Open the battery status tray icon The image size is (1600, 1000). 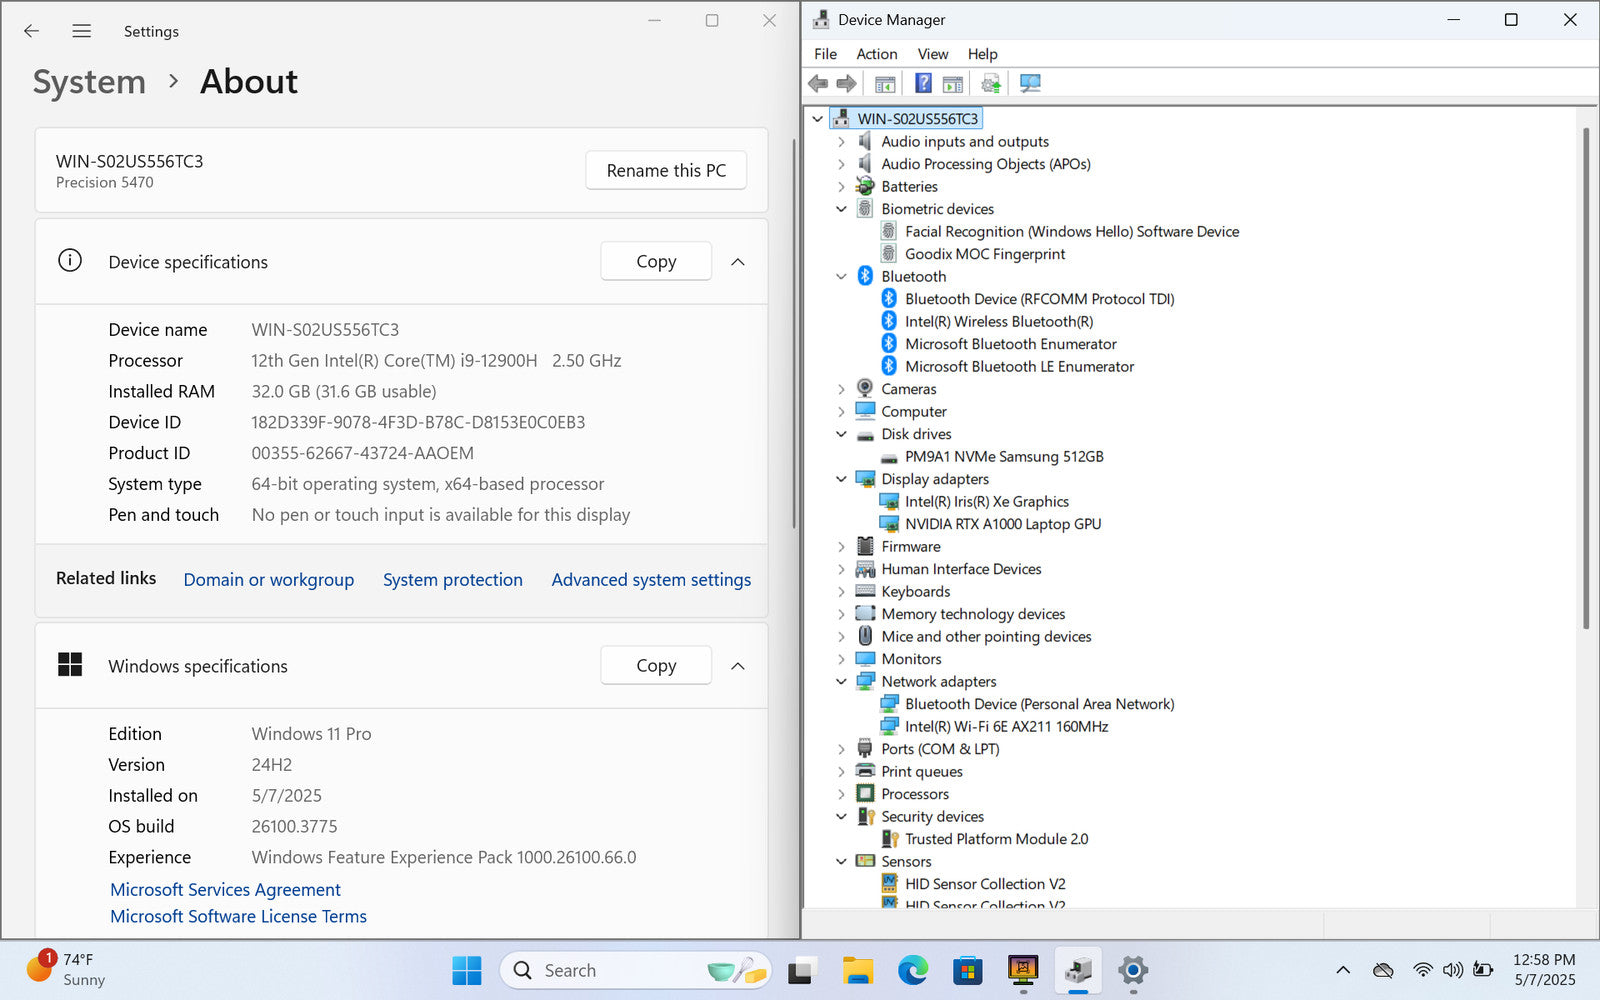tap(1484, 970)
